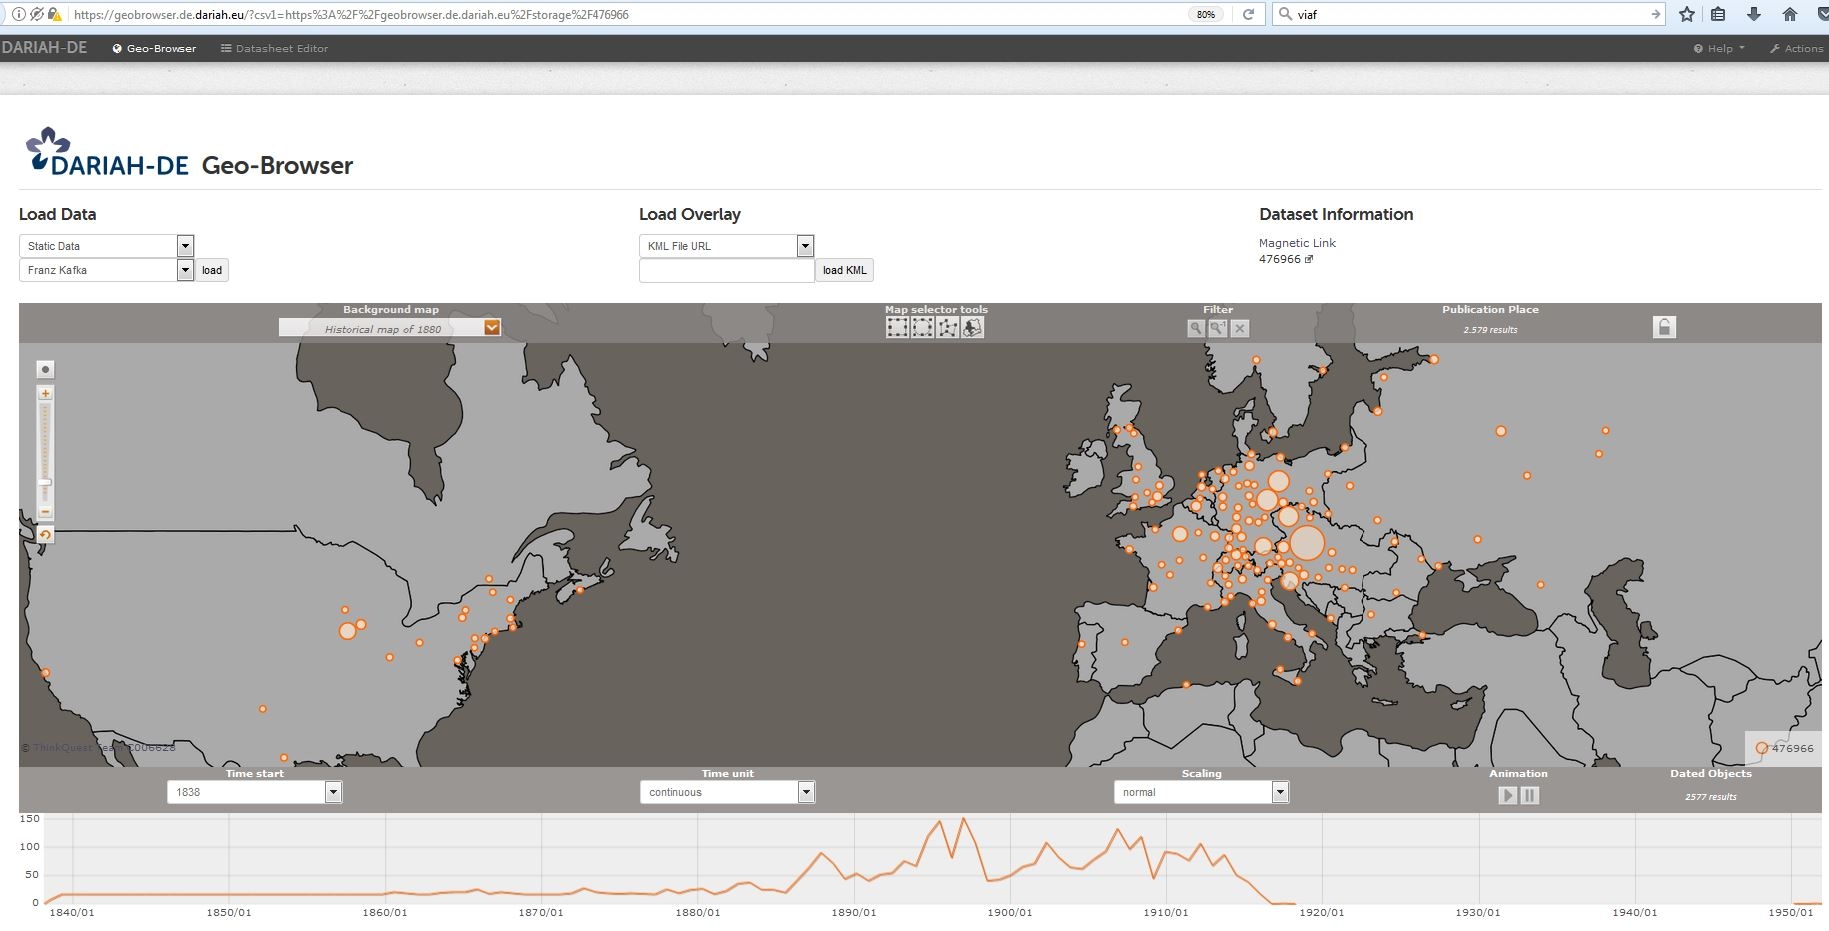Open the Franz Kafka dataset dropdown
1829x931 pixels.
coord(106,270)
